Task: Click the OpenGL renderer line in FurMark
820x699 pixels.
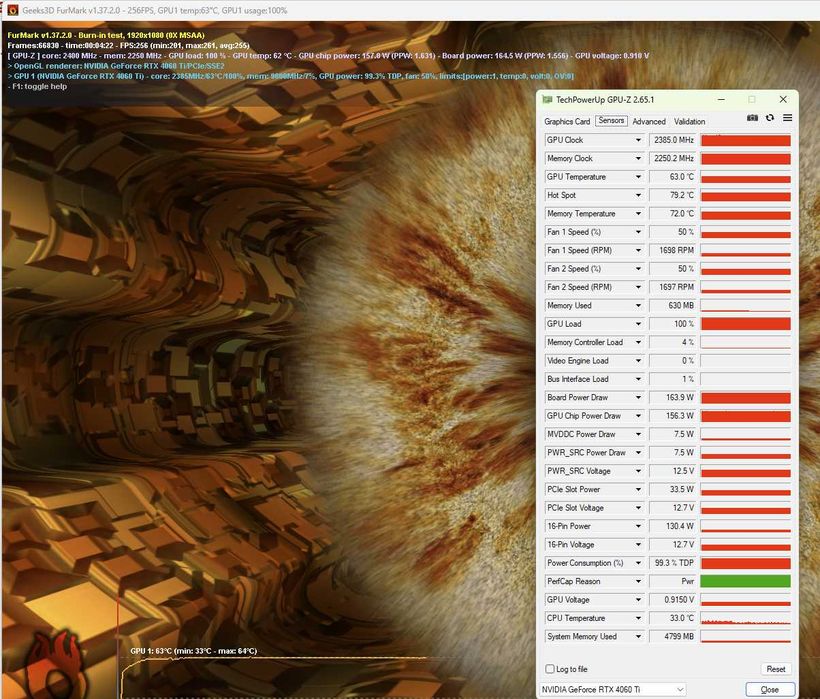Action: coord(116,66)
